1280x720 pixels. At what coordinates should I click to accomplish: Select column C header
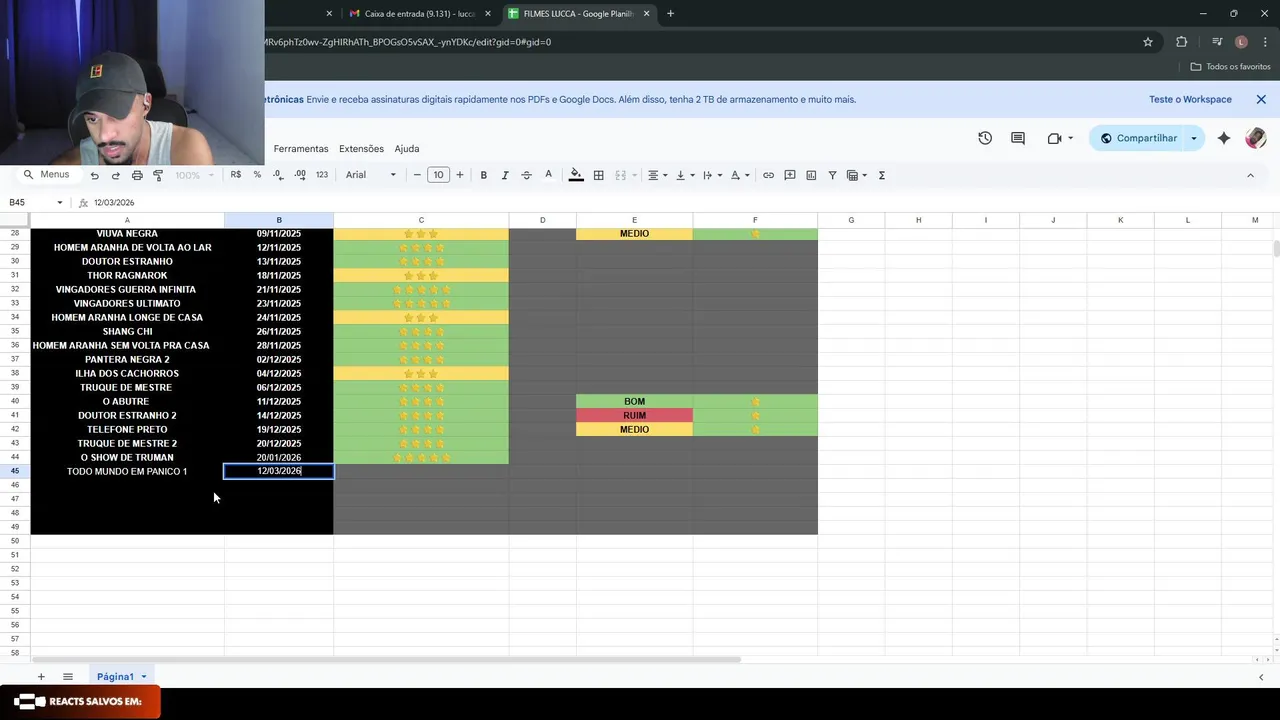(421, 220)
